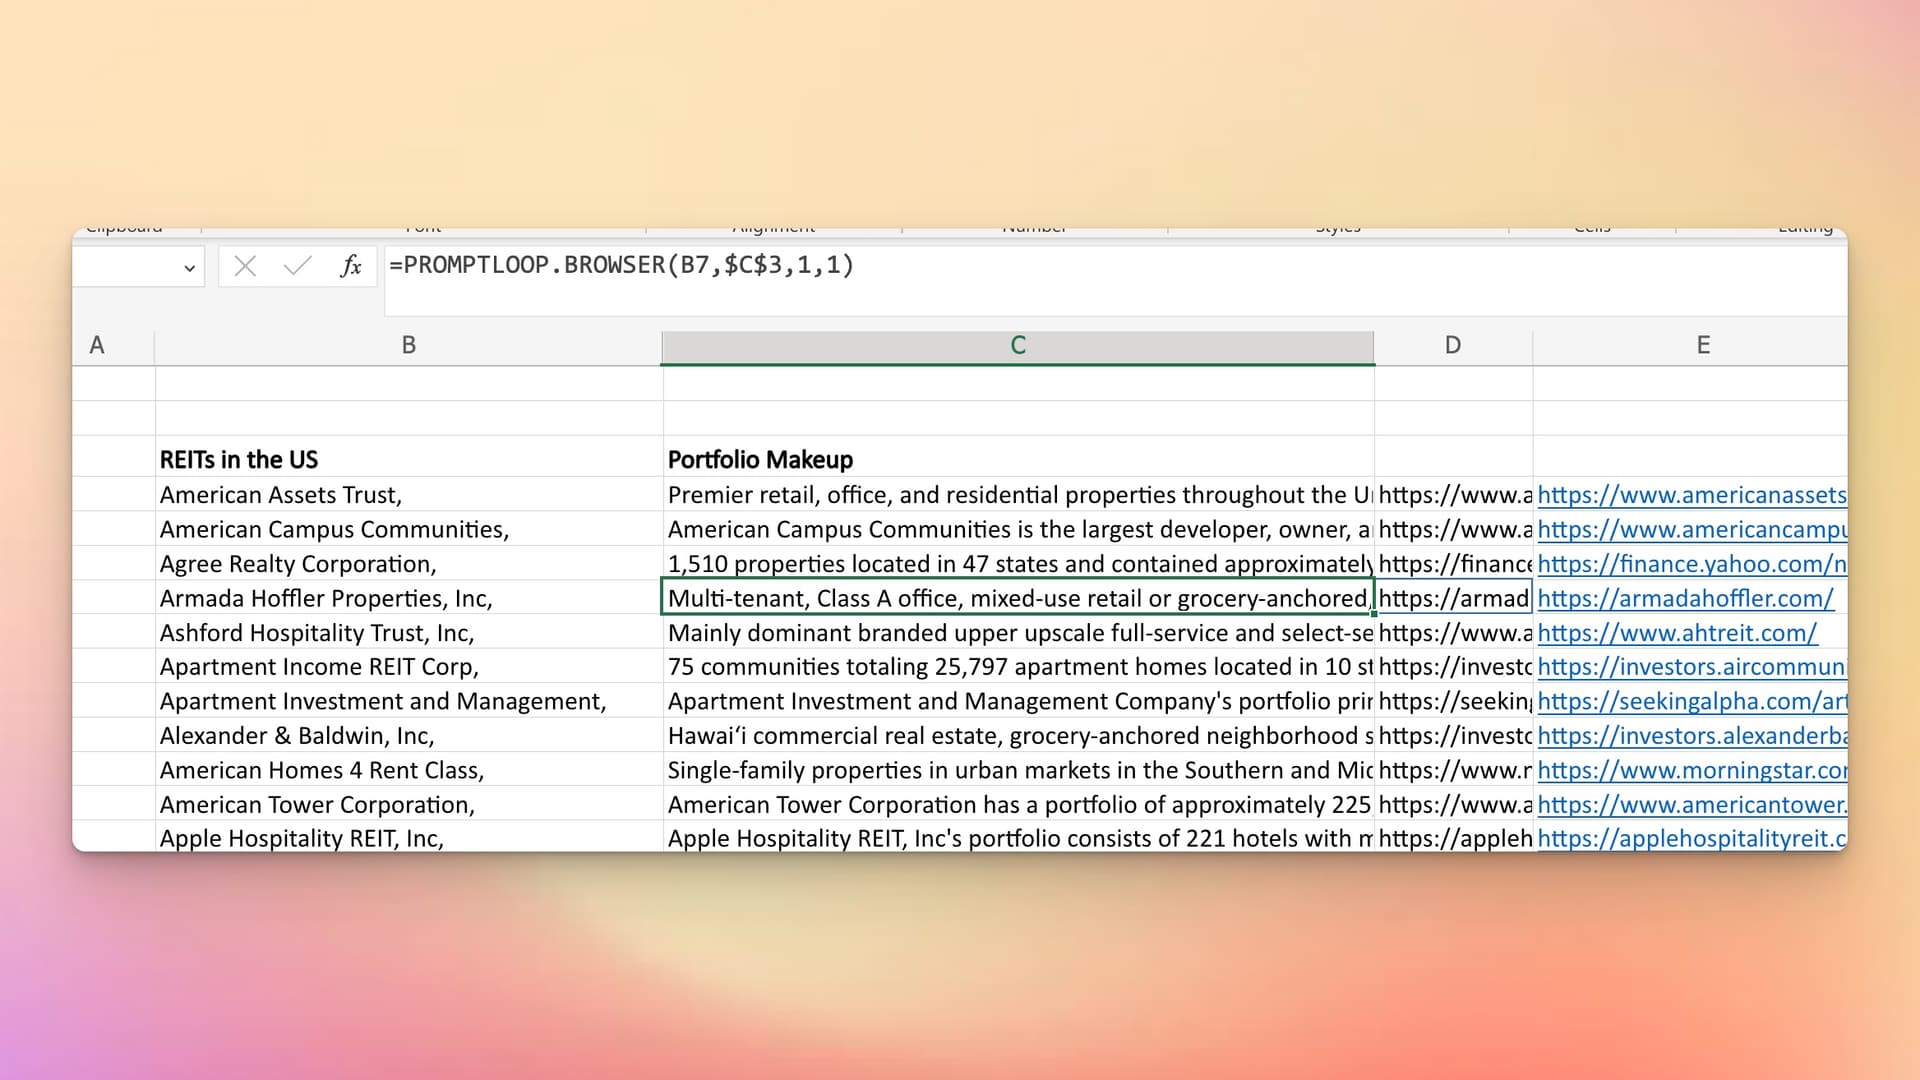Open the seekingalpha.com hyperlink
This screenshot has width=1920, height=1080.
1692,701
